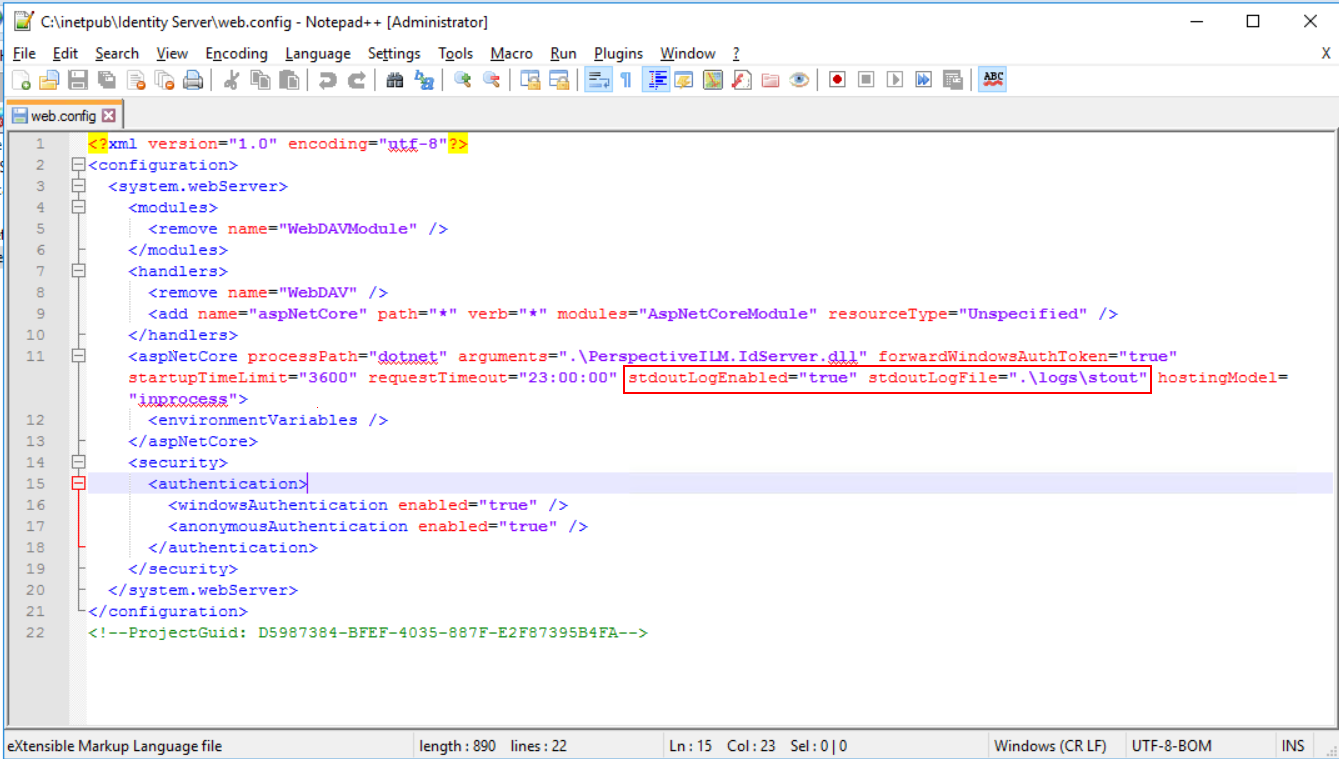
Task: Collapse the handlers node on line 7
Action: 78,271
